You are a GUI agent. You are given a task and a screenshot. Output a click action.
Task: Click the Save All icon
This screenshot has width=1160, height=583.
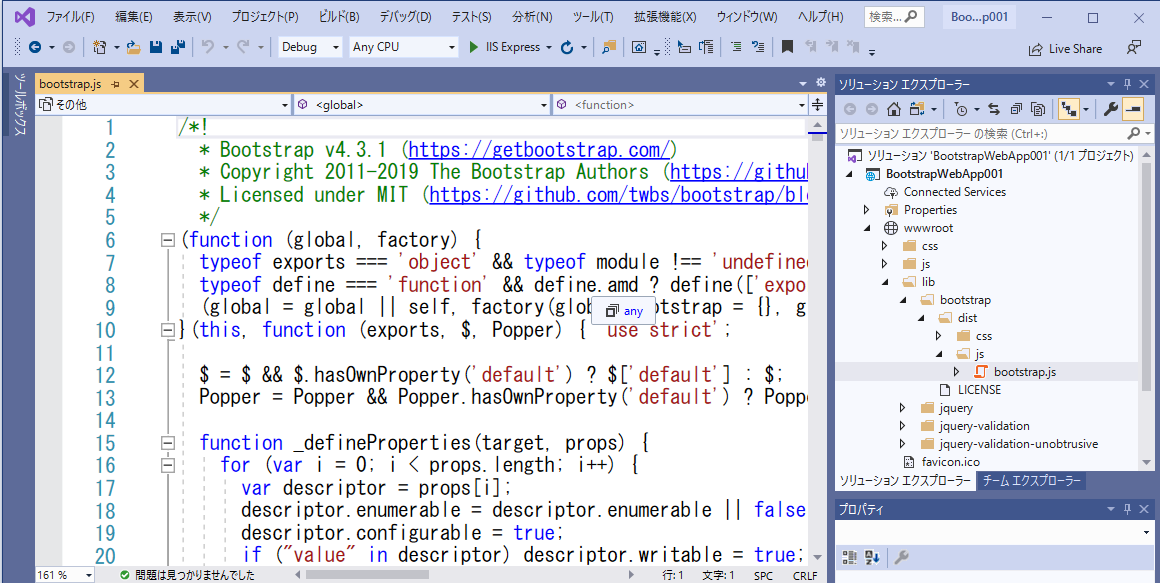coord(178,47)
